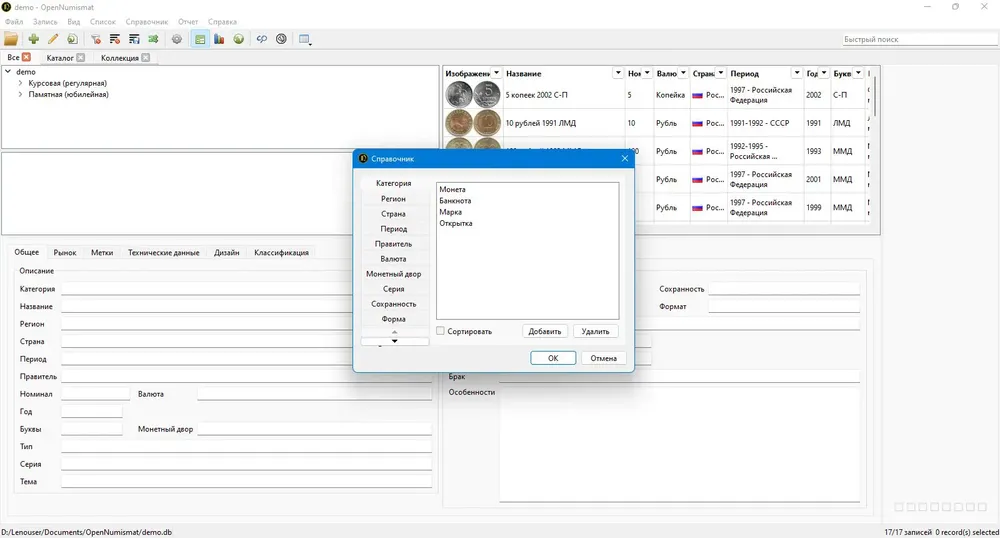Switch to the Технические данные tab
The height and width of the screenshot is (538, 1000).
[x=163, y=252]
